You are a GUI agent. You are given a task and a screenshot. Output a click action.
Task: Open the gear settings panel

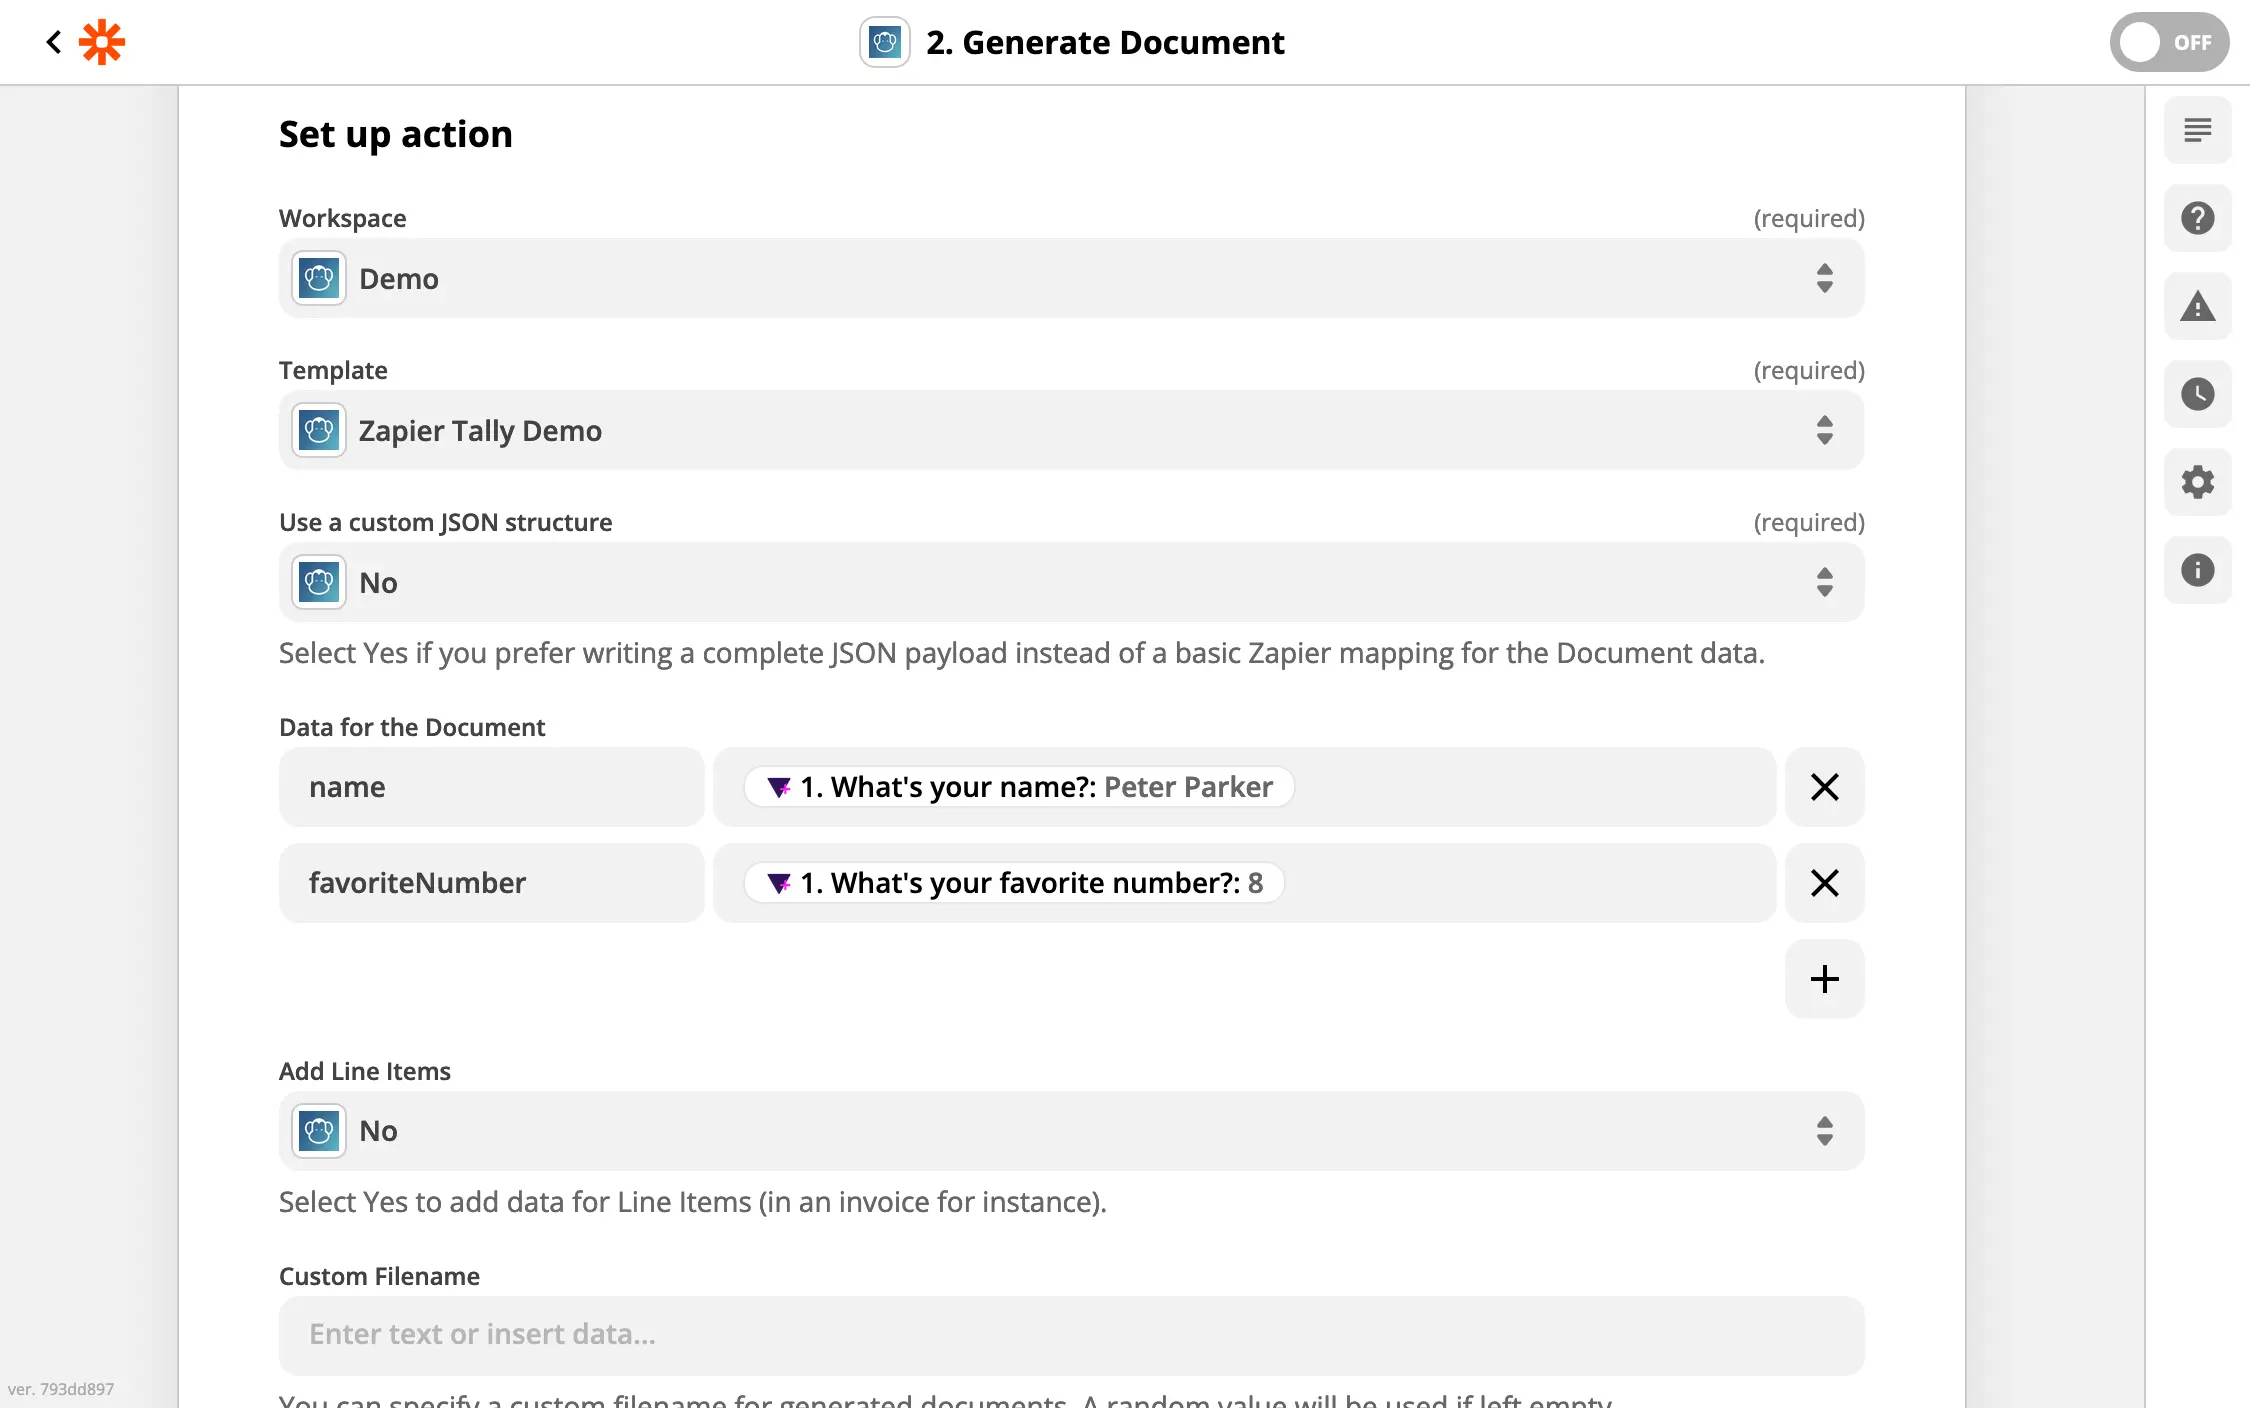(2197, 482)
